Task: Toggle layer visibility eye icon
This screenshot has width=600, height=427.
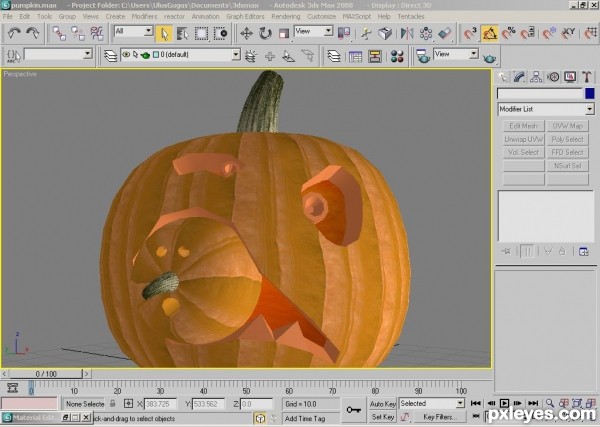Action: point(126,55)
